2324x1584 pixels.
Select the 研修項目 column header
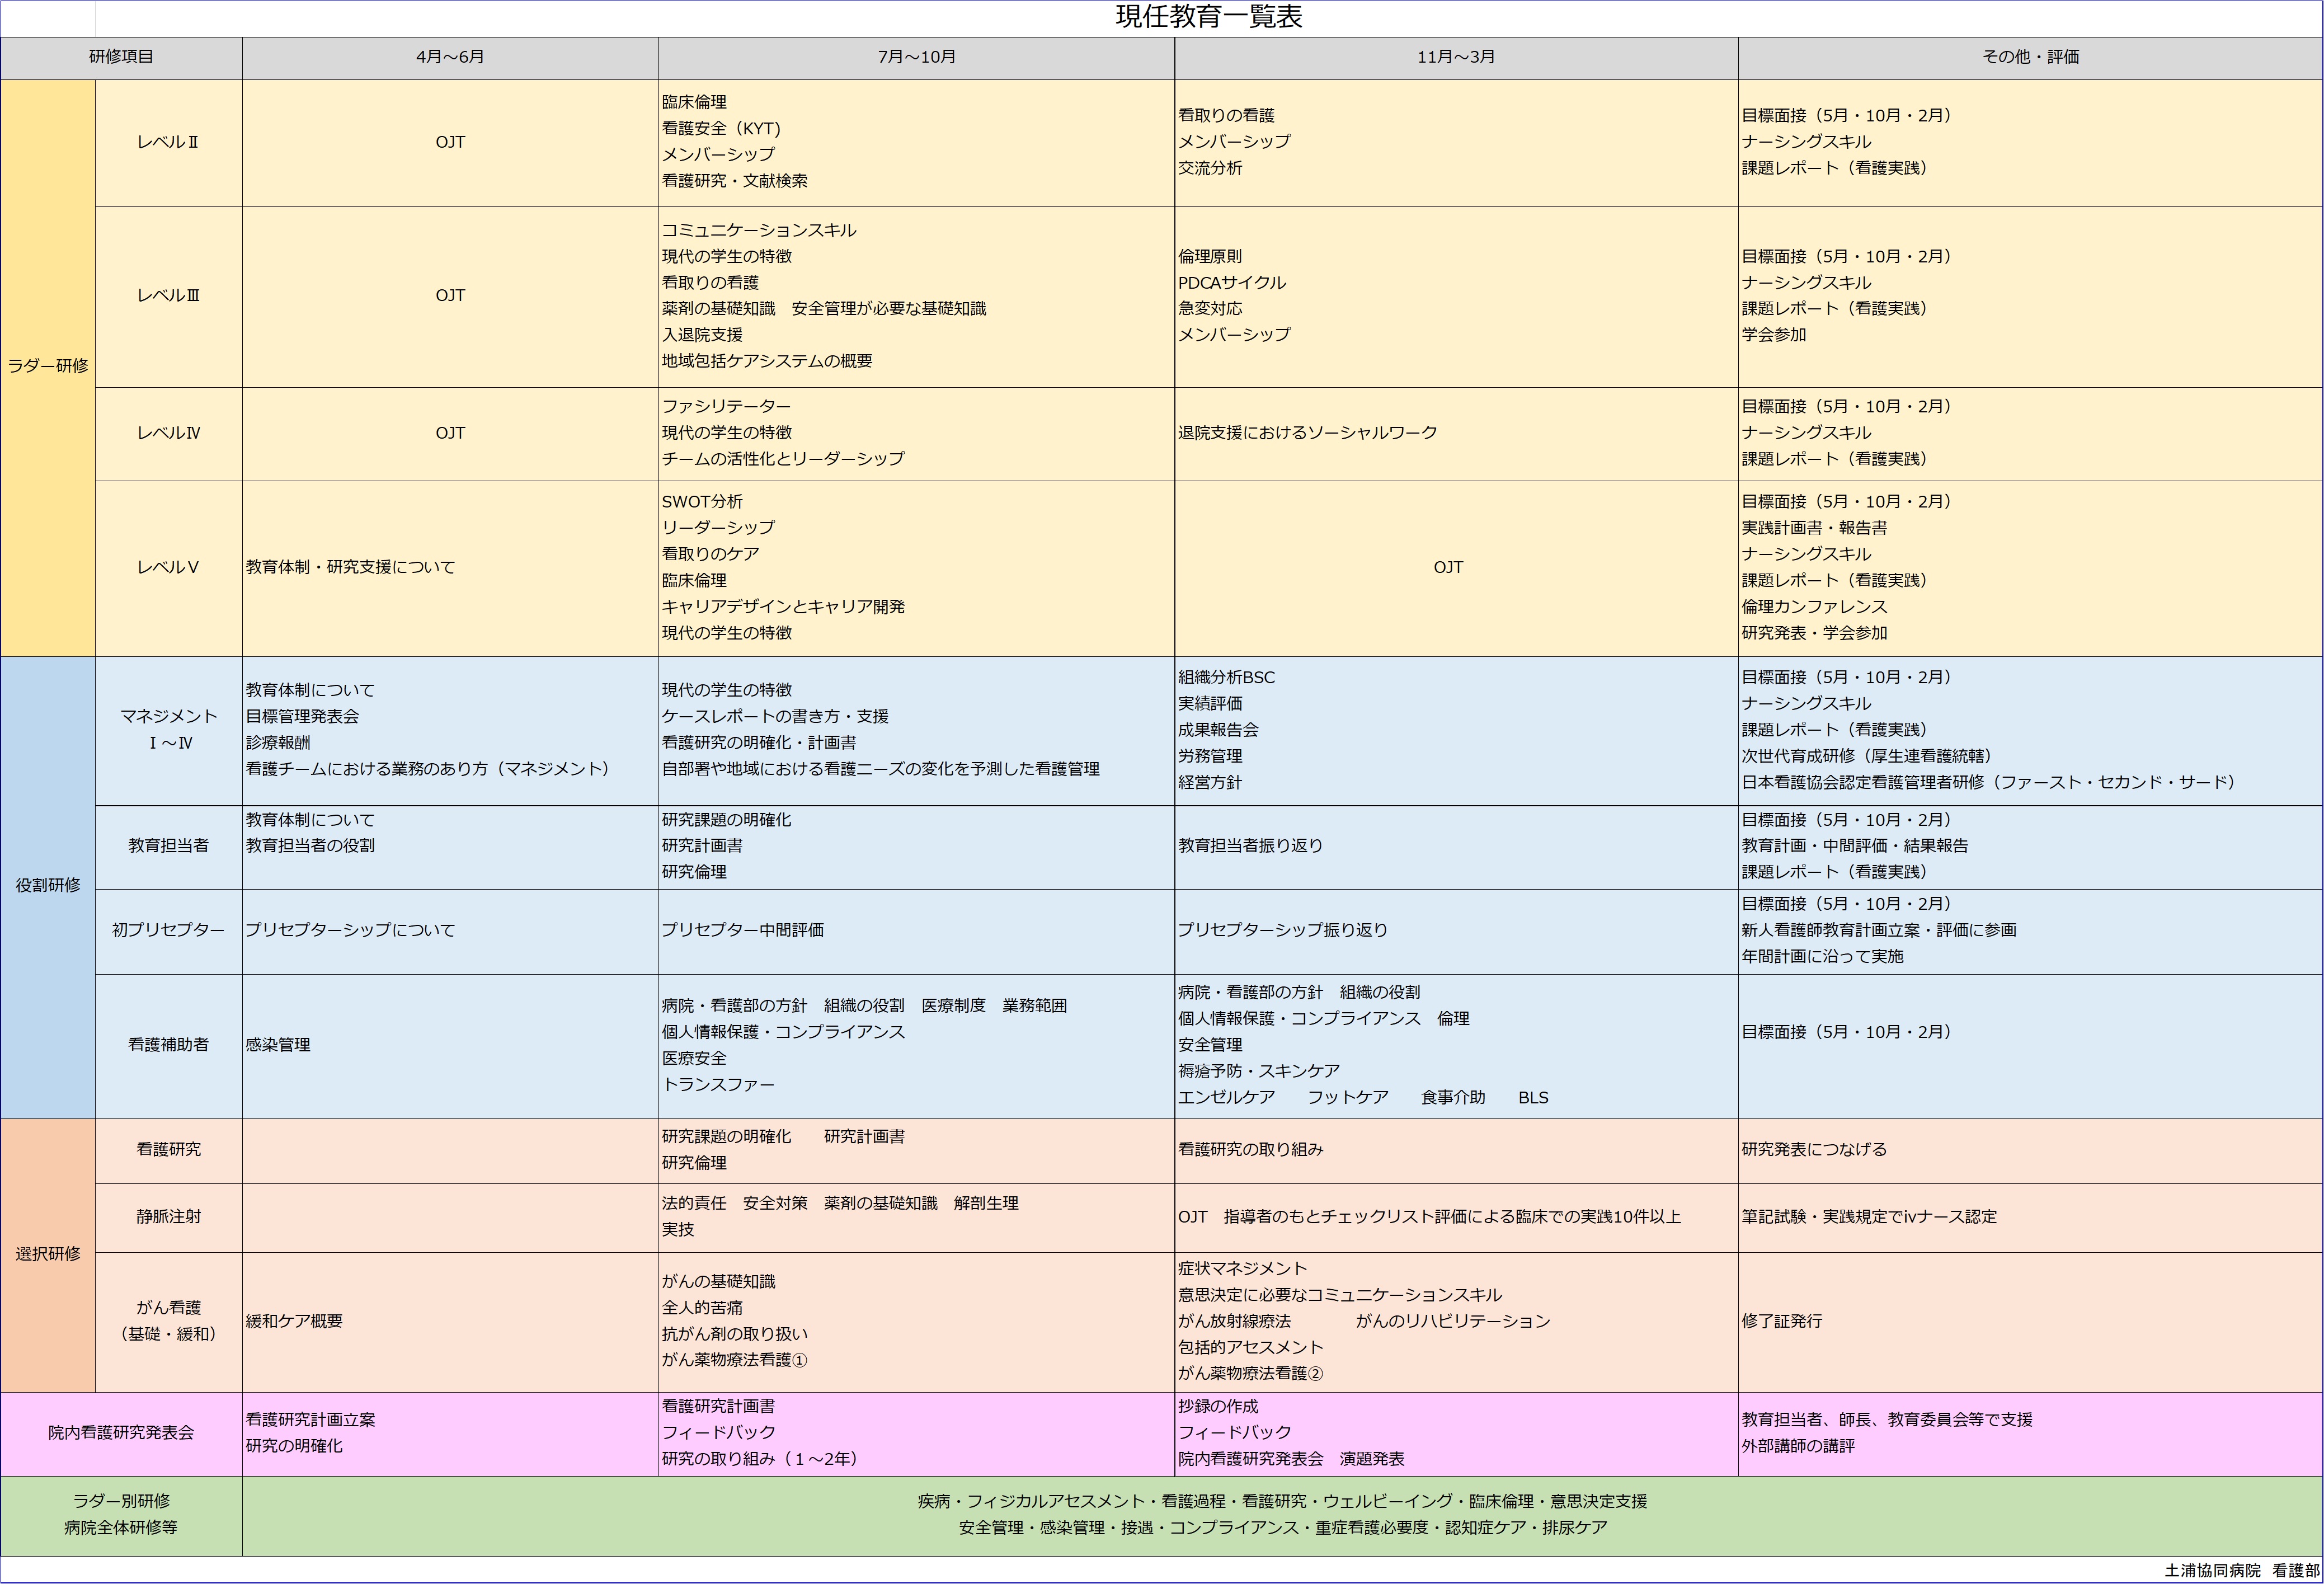pyautogui.click(x=122, y=57)
